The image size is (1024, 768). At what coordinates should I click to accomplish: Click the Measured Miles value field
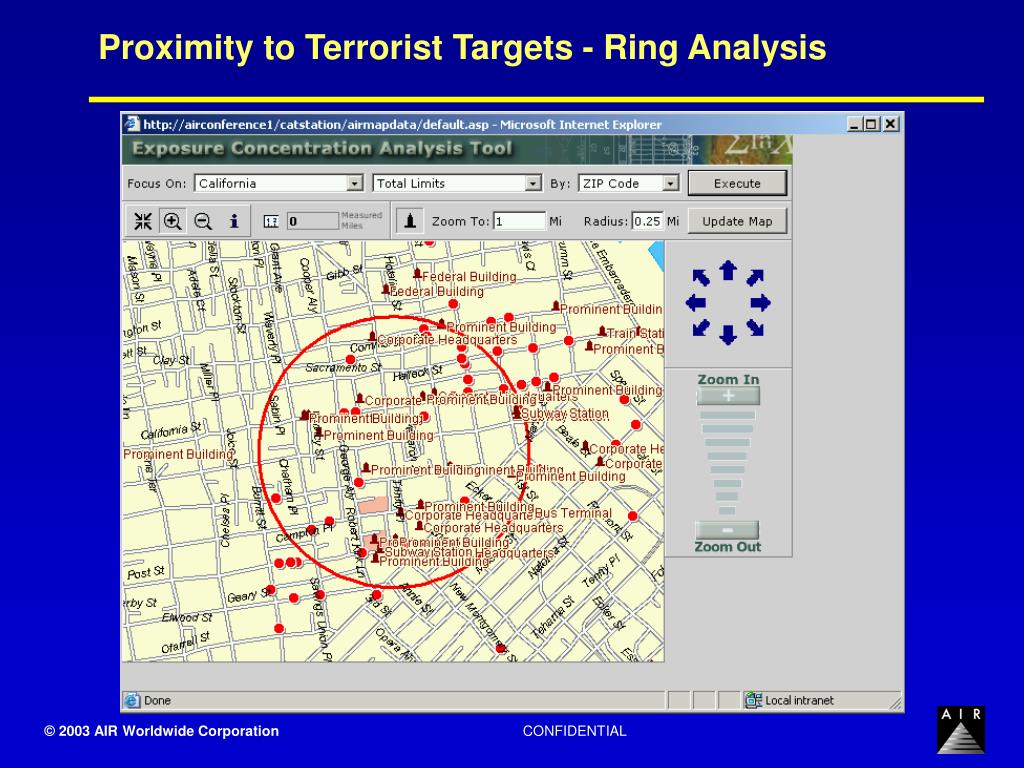click(313, 221)
